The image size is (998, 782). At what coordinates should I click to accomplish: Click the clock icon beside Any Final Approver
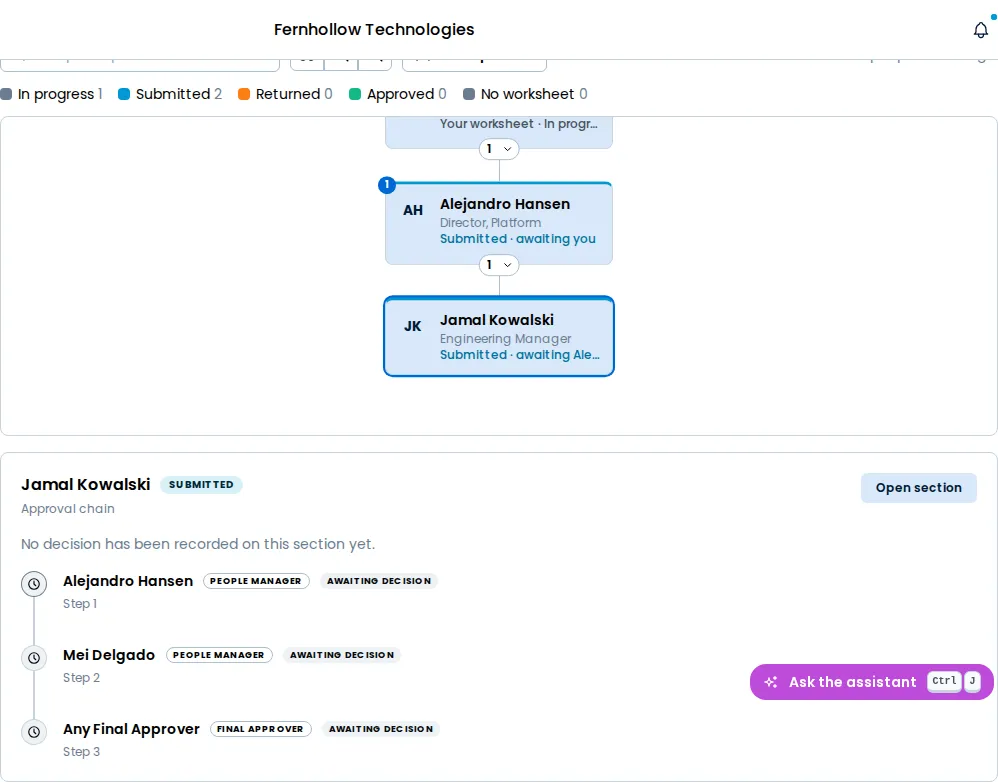click(34, 731)
